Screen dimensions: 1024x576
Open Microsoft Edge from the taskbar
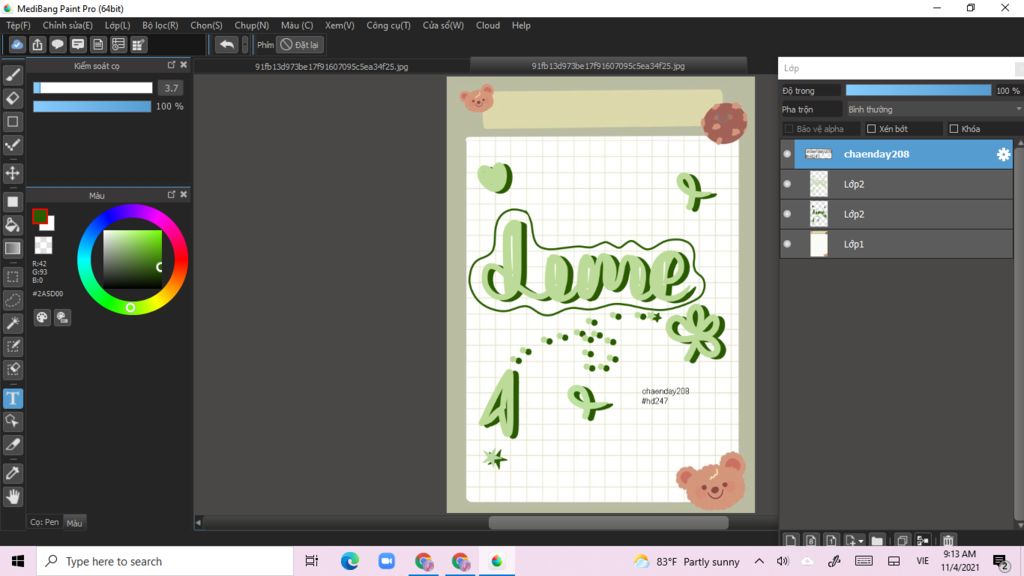pos(349,561)
